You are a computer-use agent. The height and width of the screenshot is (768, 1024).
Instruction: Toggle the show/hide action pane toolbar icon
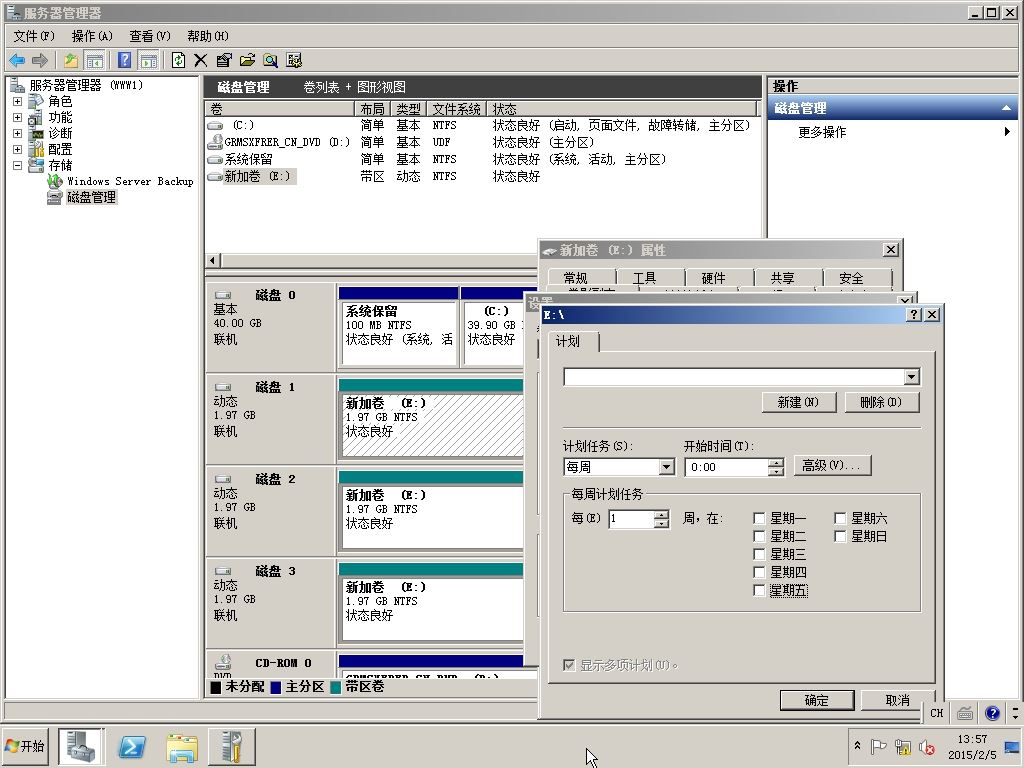click(x=149, y=61)
